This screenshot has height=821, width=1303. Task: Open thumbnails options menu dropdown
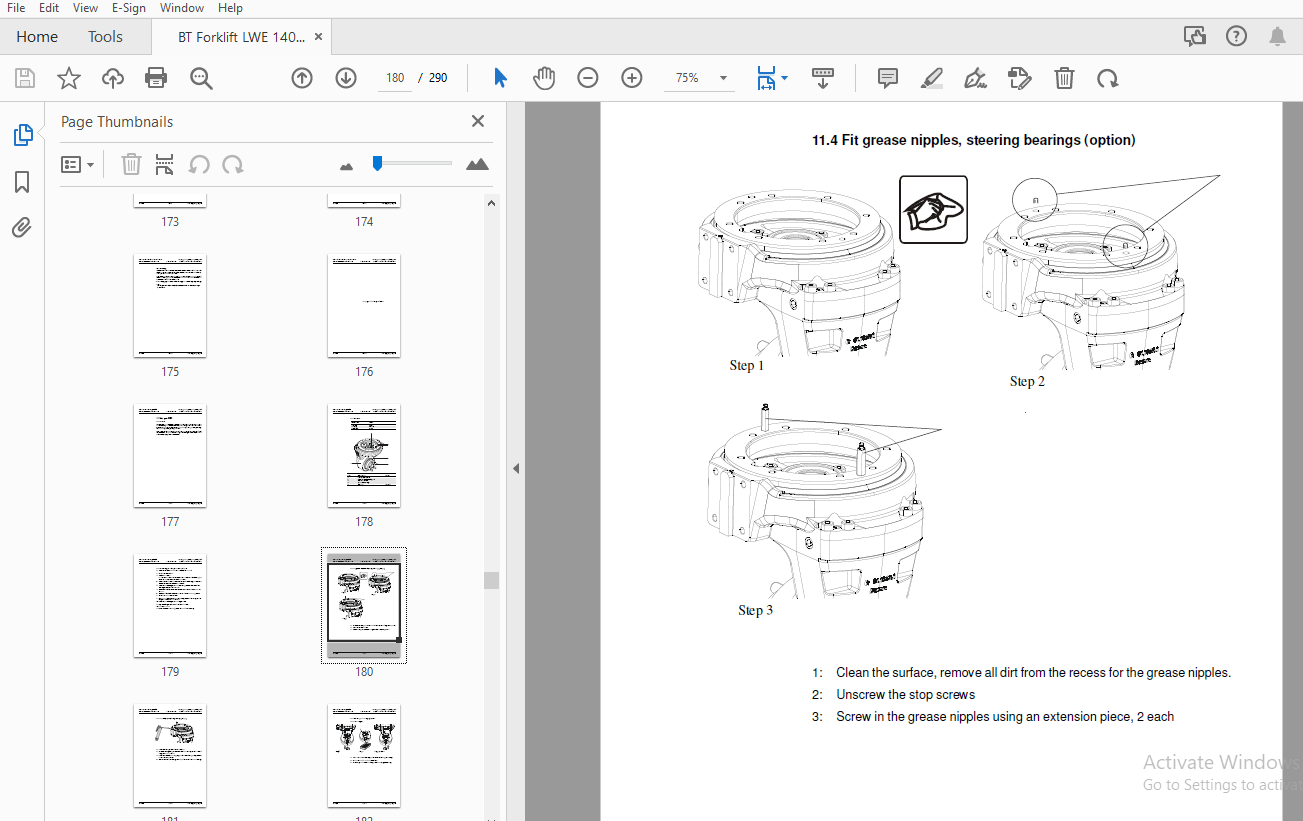tap(78, 164)
